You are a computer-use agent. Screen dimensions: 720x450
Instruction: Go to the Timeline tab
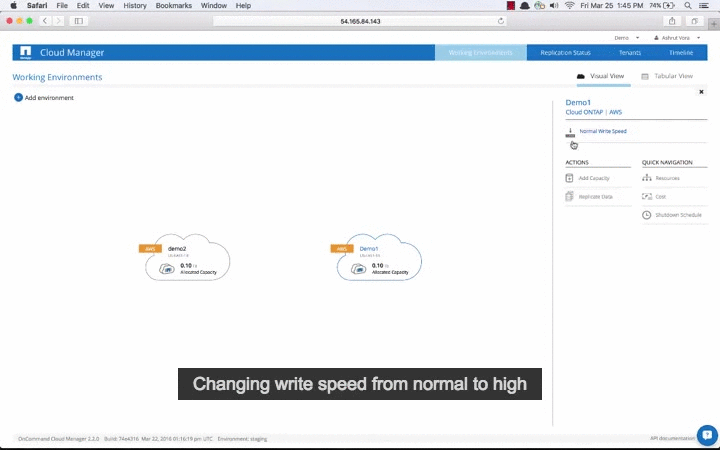pyautogui.click(x=681, y=52)
